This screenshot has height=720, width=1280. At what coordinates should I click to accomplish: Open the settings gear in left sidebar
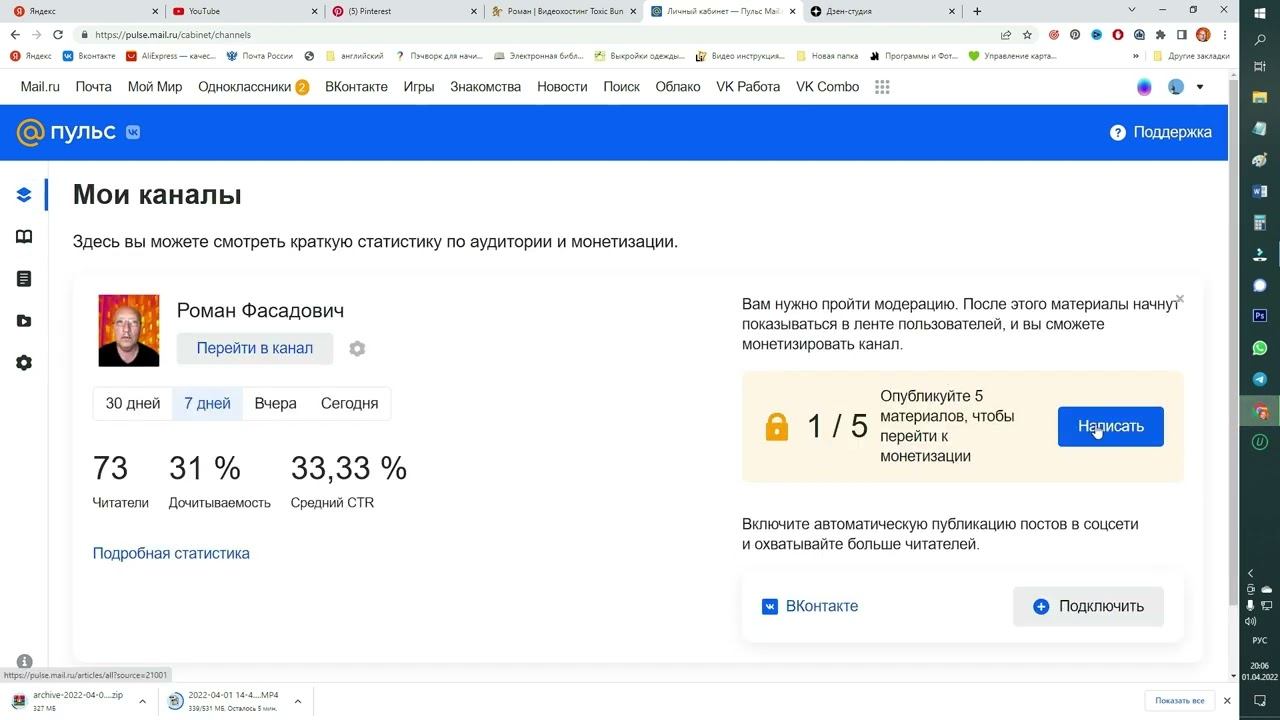pyautogui.click(x=24, y=363)
